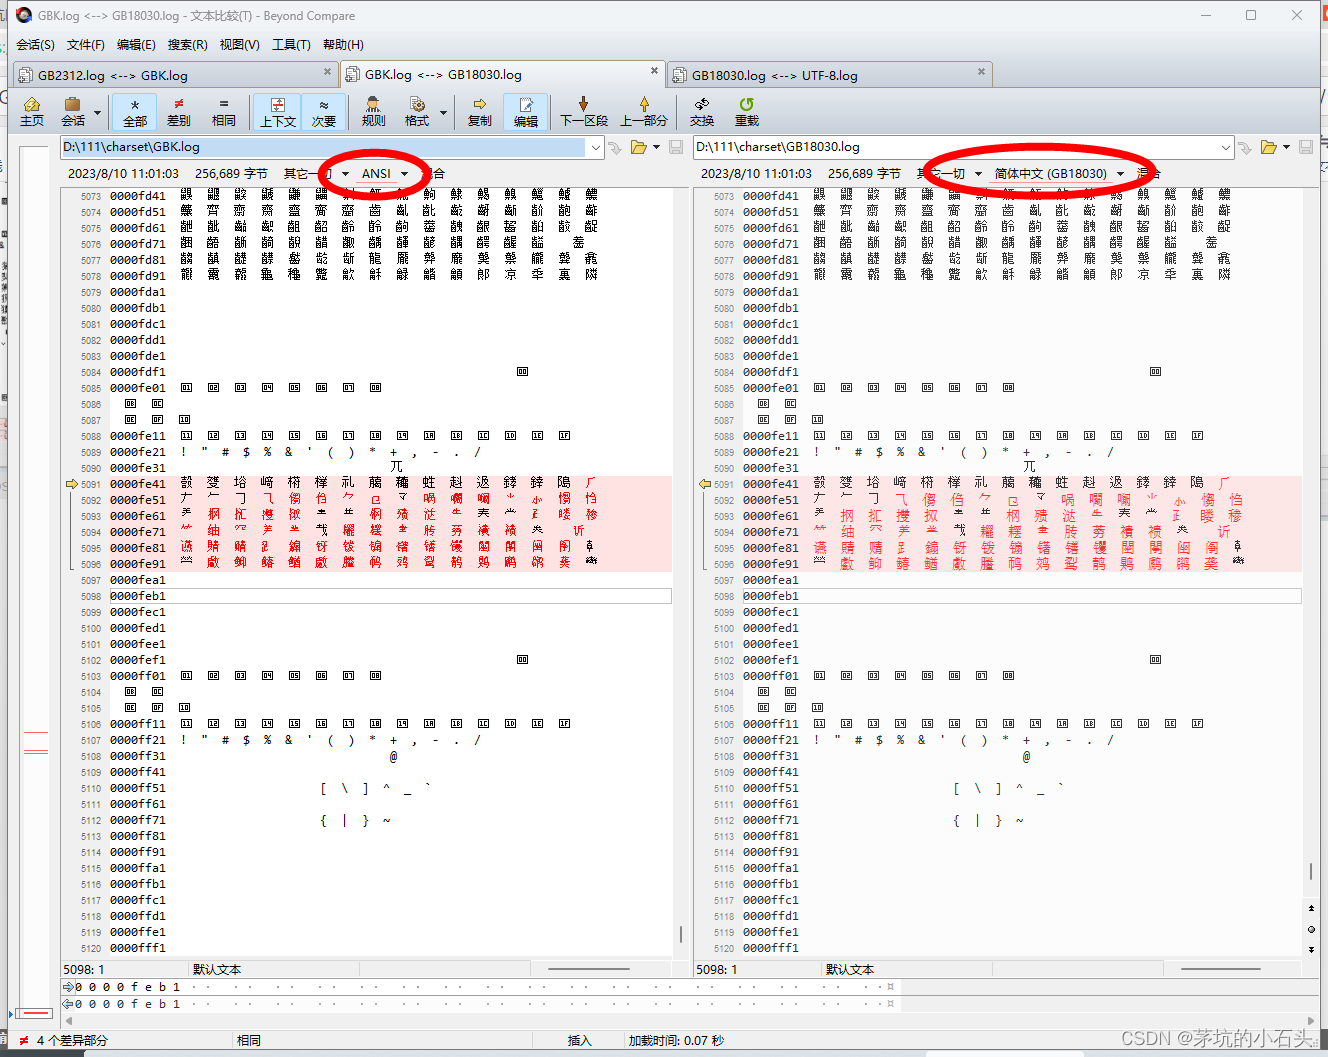This screenshot has height=1057, width=1328.
Task: Close the GB2312.log <--> GBK.log tab
Action: click(x=327, y=71)
